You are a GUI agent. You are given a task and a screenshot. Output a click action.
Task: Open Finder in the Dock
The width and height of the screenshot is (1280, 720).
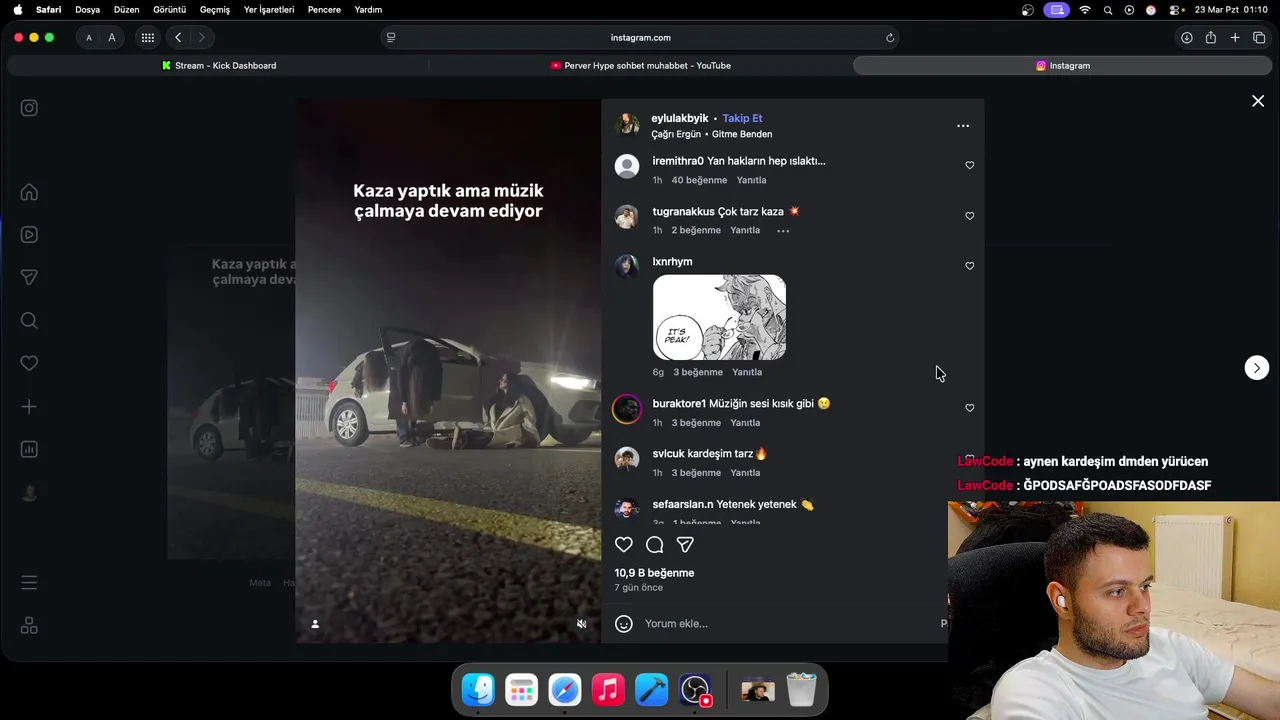[478, 690]
